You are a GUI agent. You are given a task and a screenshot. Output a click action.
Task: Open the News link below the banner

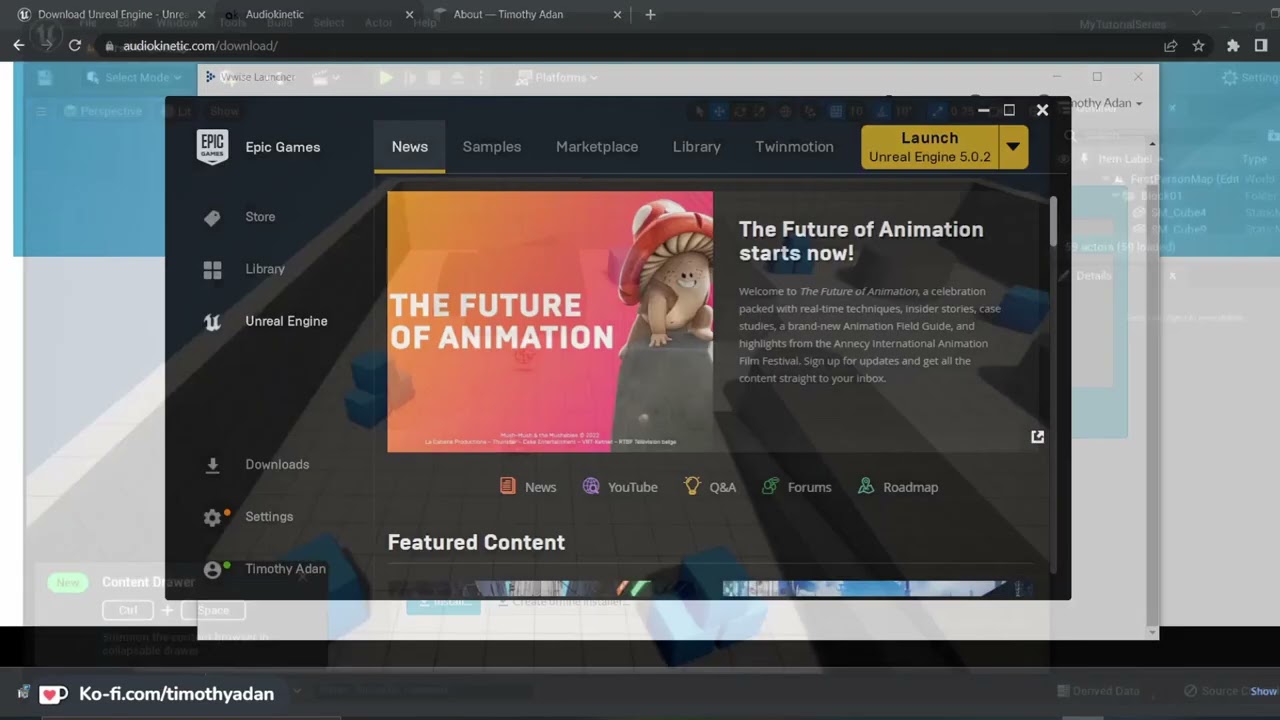click(528, 487)
